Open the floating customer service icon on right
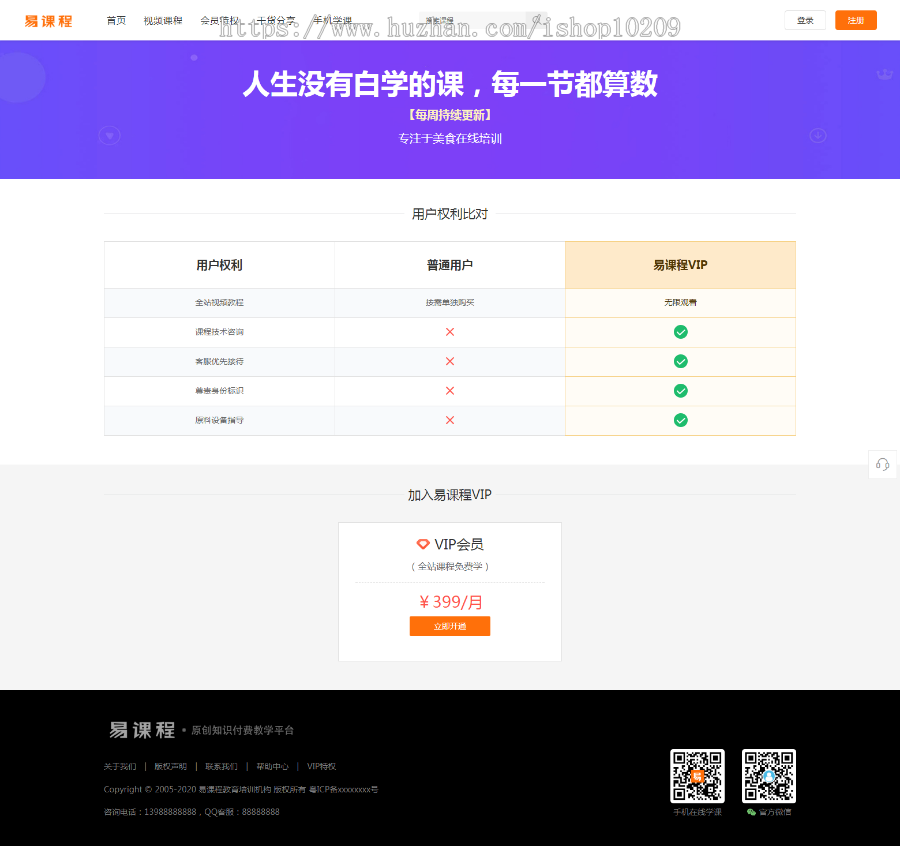 881,464
